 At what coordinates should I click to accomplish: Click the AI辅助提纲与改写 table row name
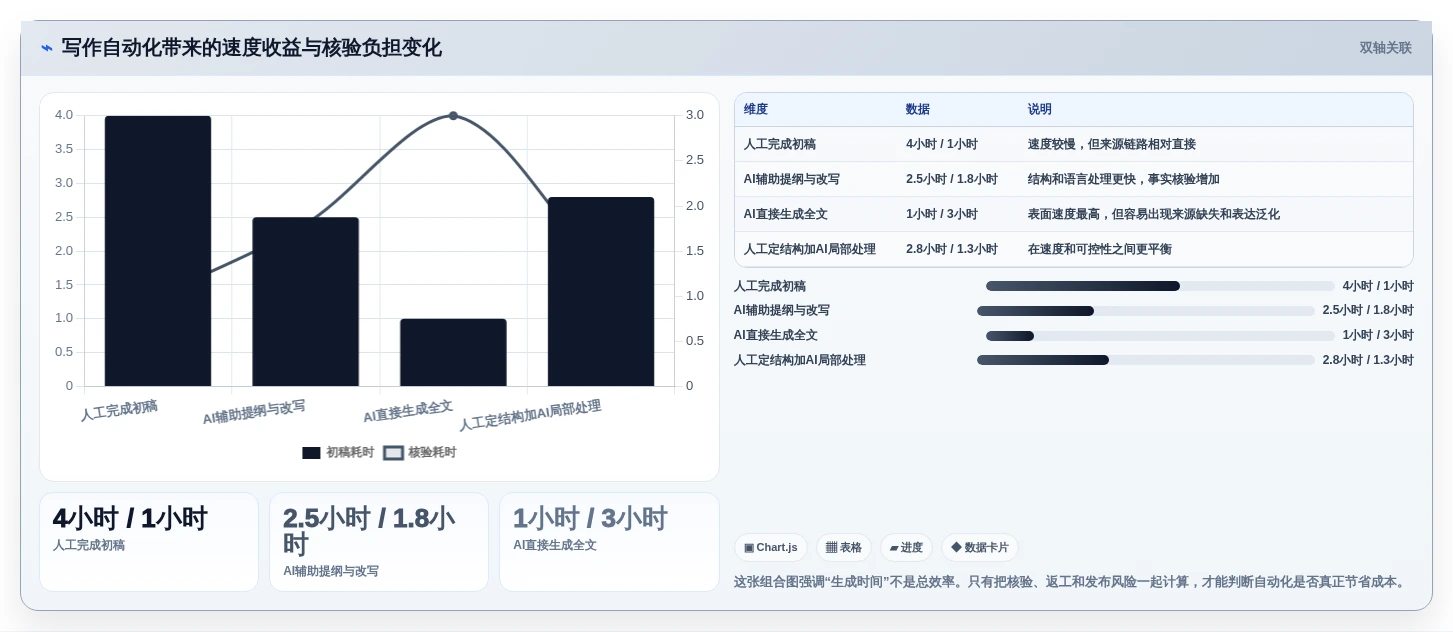[x=792, y=179]
